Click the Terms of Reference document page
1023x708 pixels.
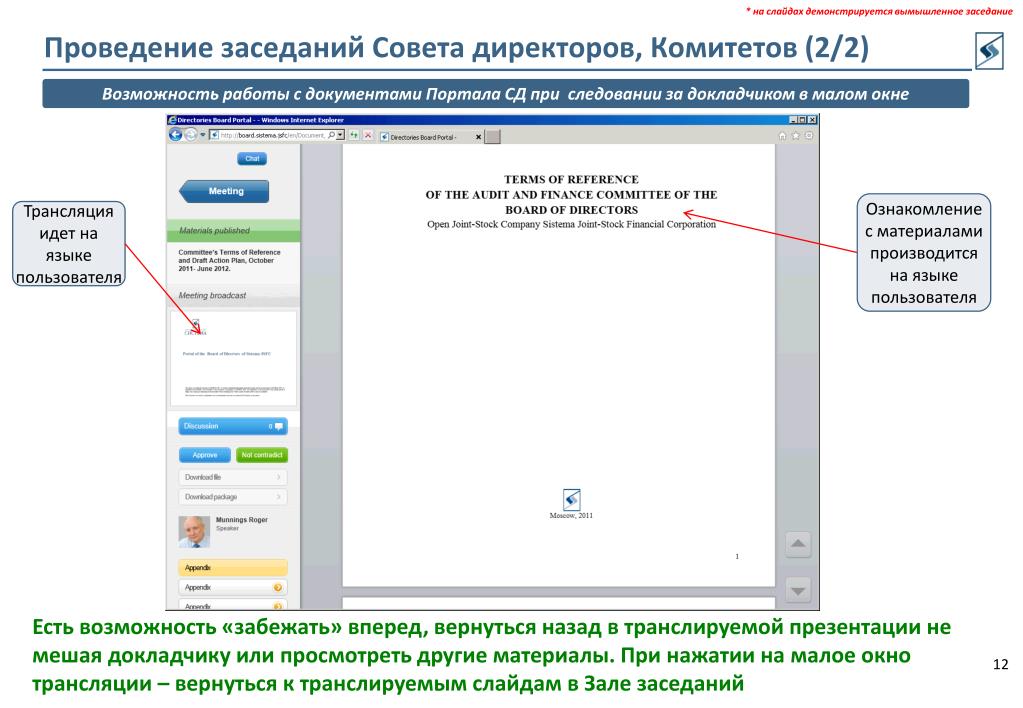[x=558, y=365]
